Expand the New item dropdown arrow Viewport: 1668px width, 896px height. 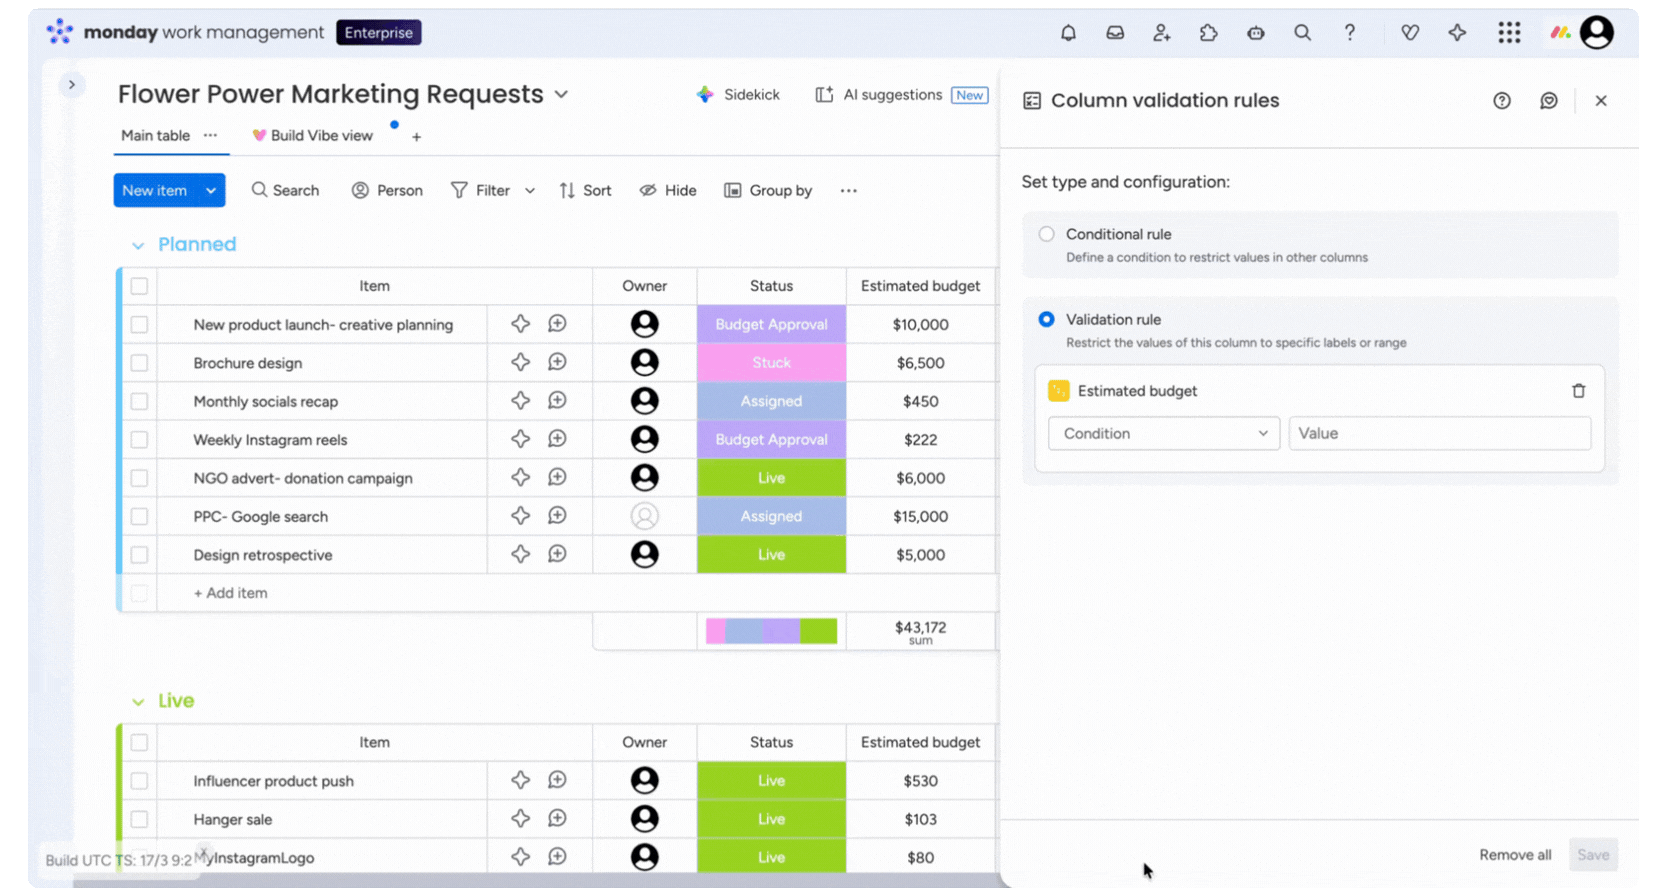(211, 191)
